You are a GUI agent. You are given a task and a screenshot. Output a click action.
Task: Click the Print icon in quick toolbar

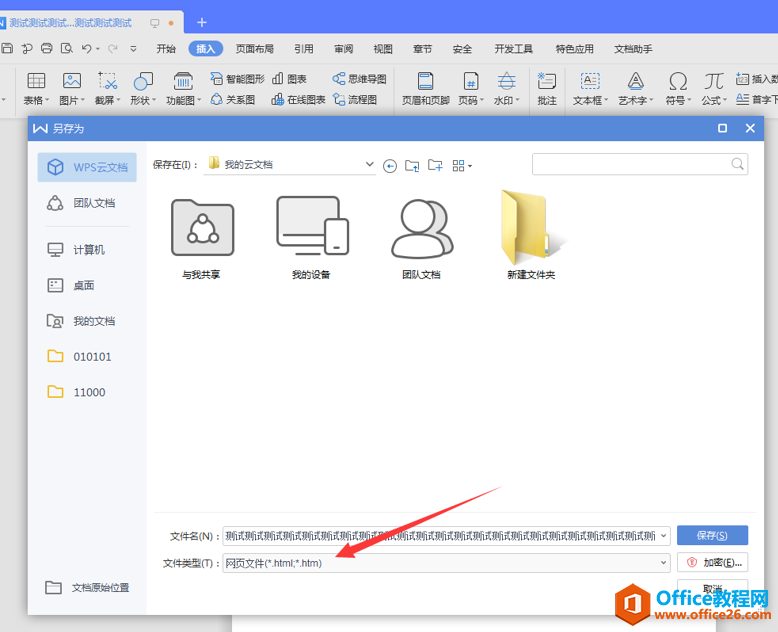pos(47,48)
